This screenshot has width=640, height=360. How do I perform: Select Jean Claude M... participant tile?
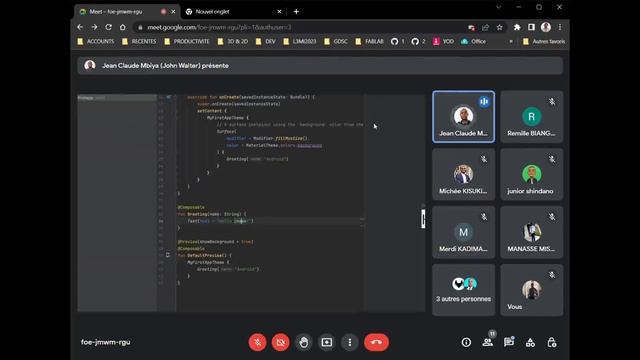tap(463, 117)
